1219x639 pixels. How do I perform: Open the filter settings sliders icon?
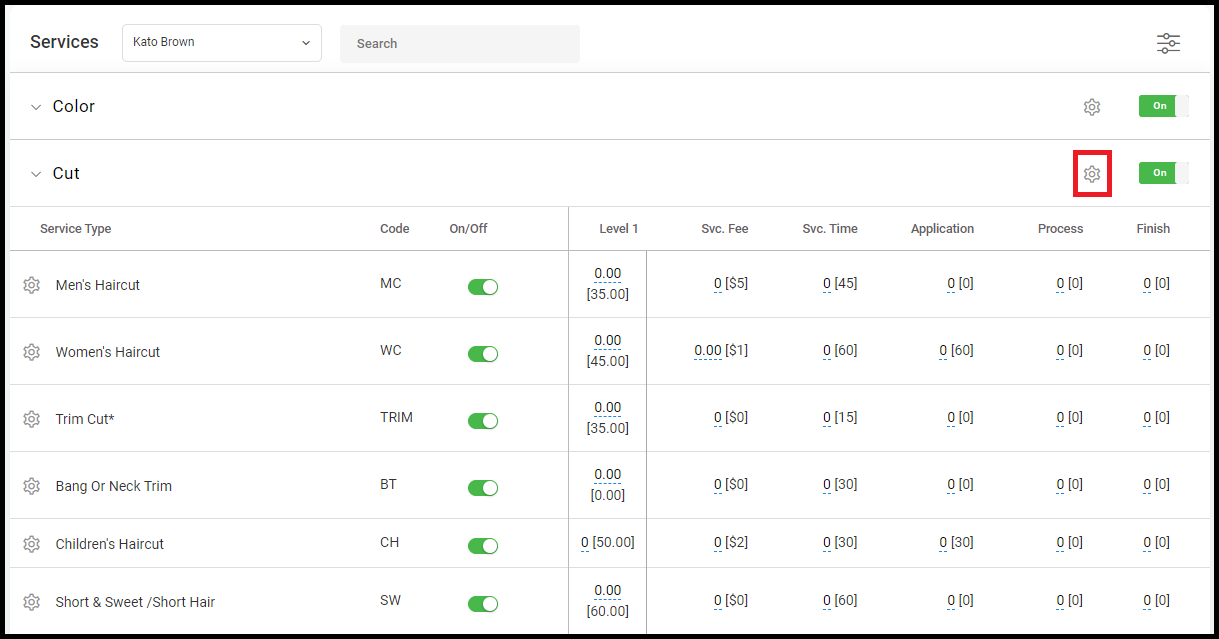pyautogui.click(x=1168, y=43)
